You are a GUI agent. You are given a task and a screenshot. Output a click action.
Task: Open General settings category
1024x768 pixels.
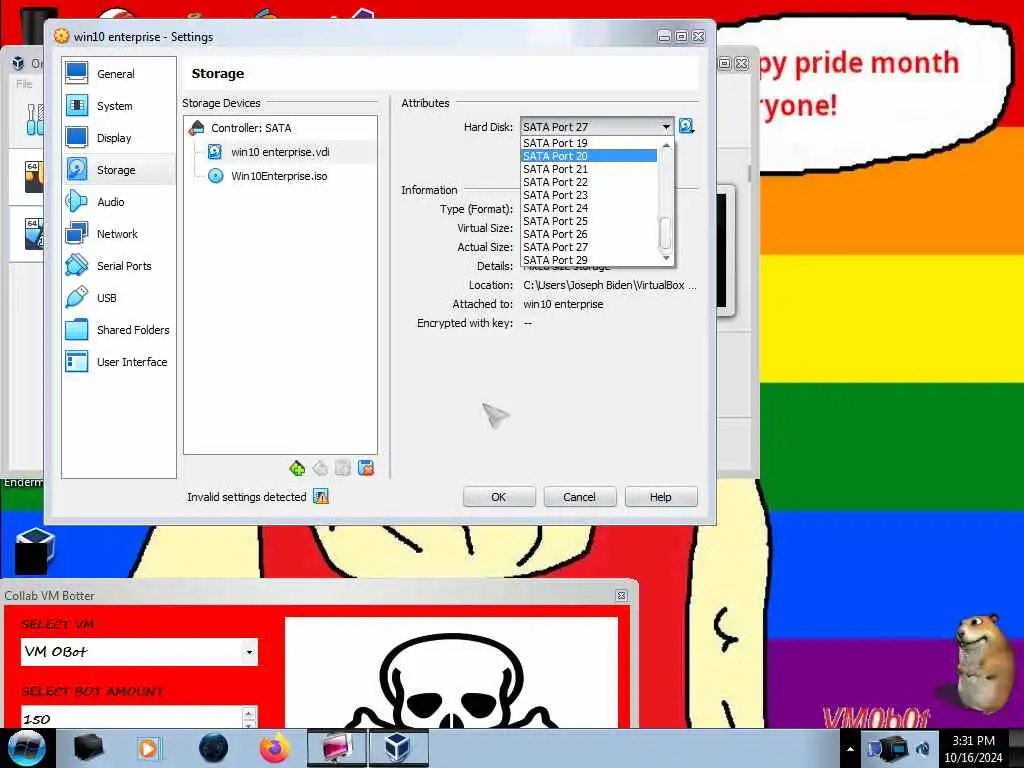[x=118, y=74]
